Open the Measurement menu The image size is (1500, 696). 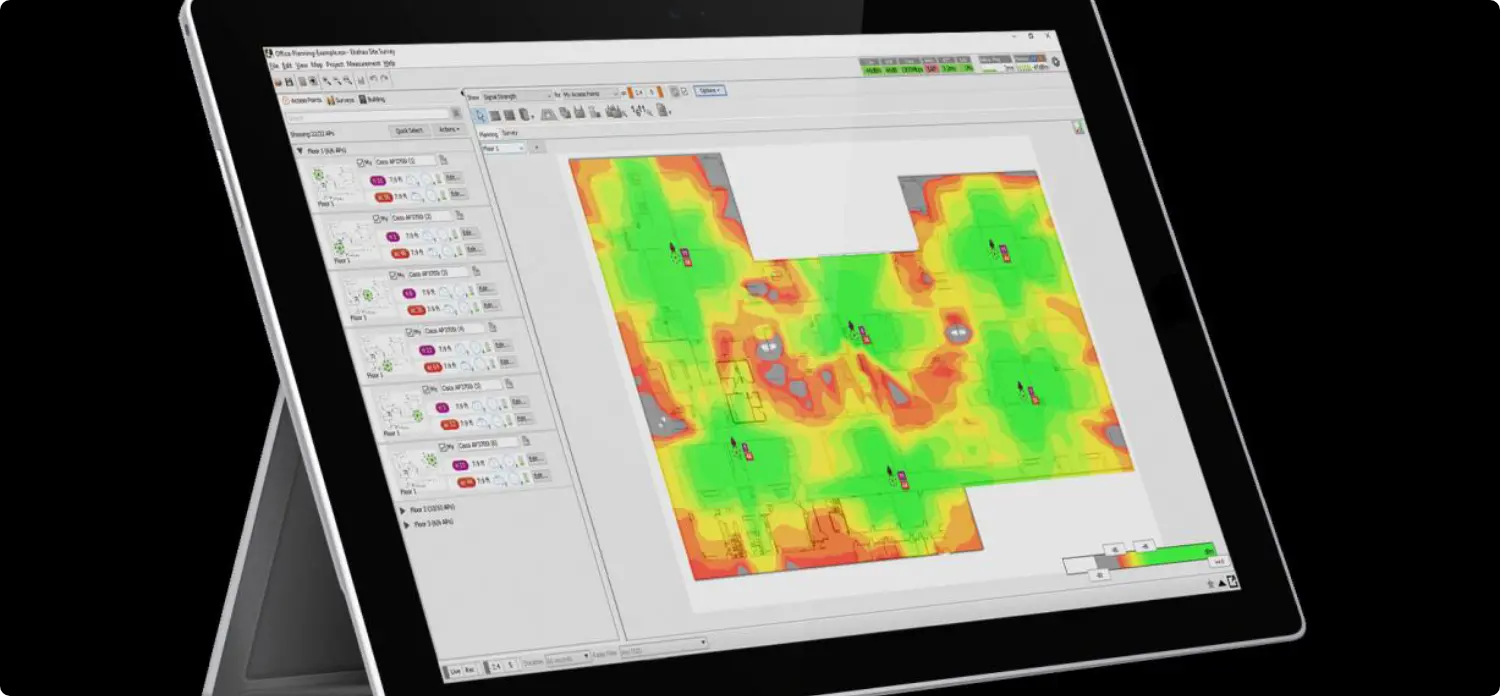(x=364, y=64)
